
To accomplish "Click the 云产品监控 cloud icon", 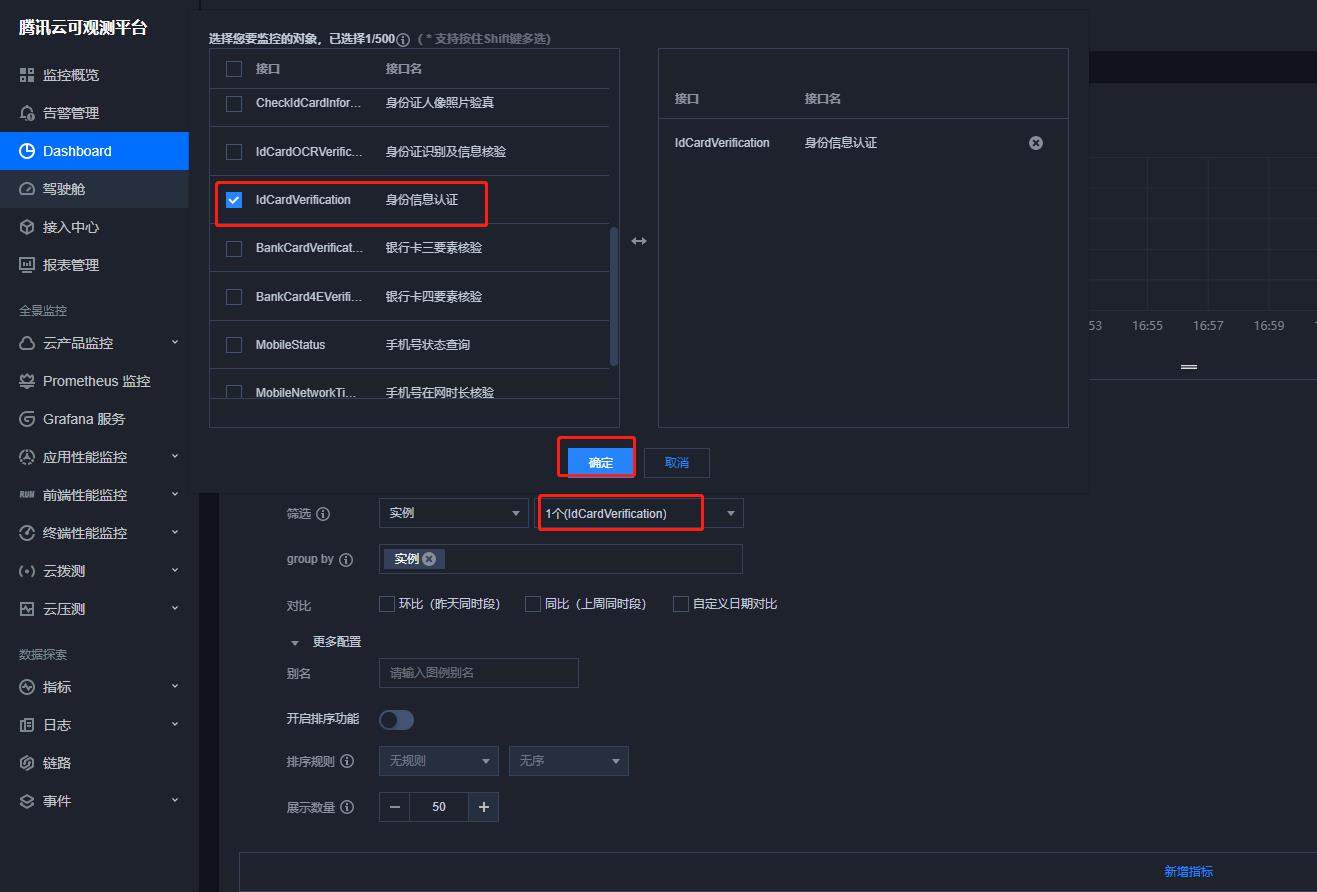I will tap(27, 343).
